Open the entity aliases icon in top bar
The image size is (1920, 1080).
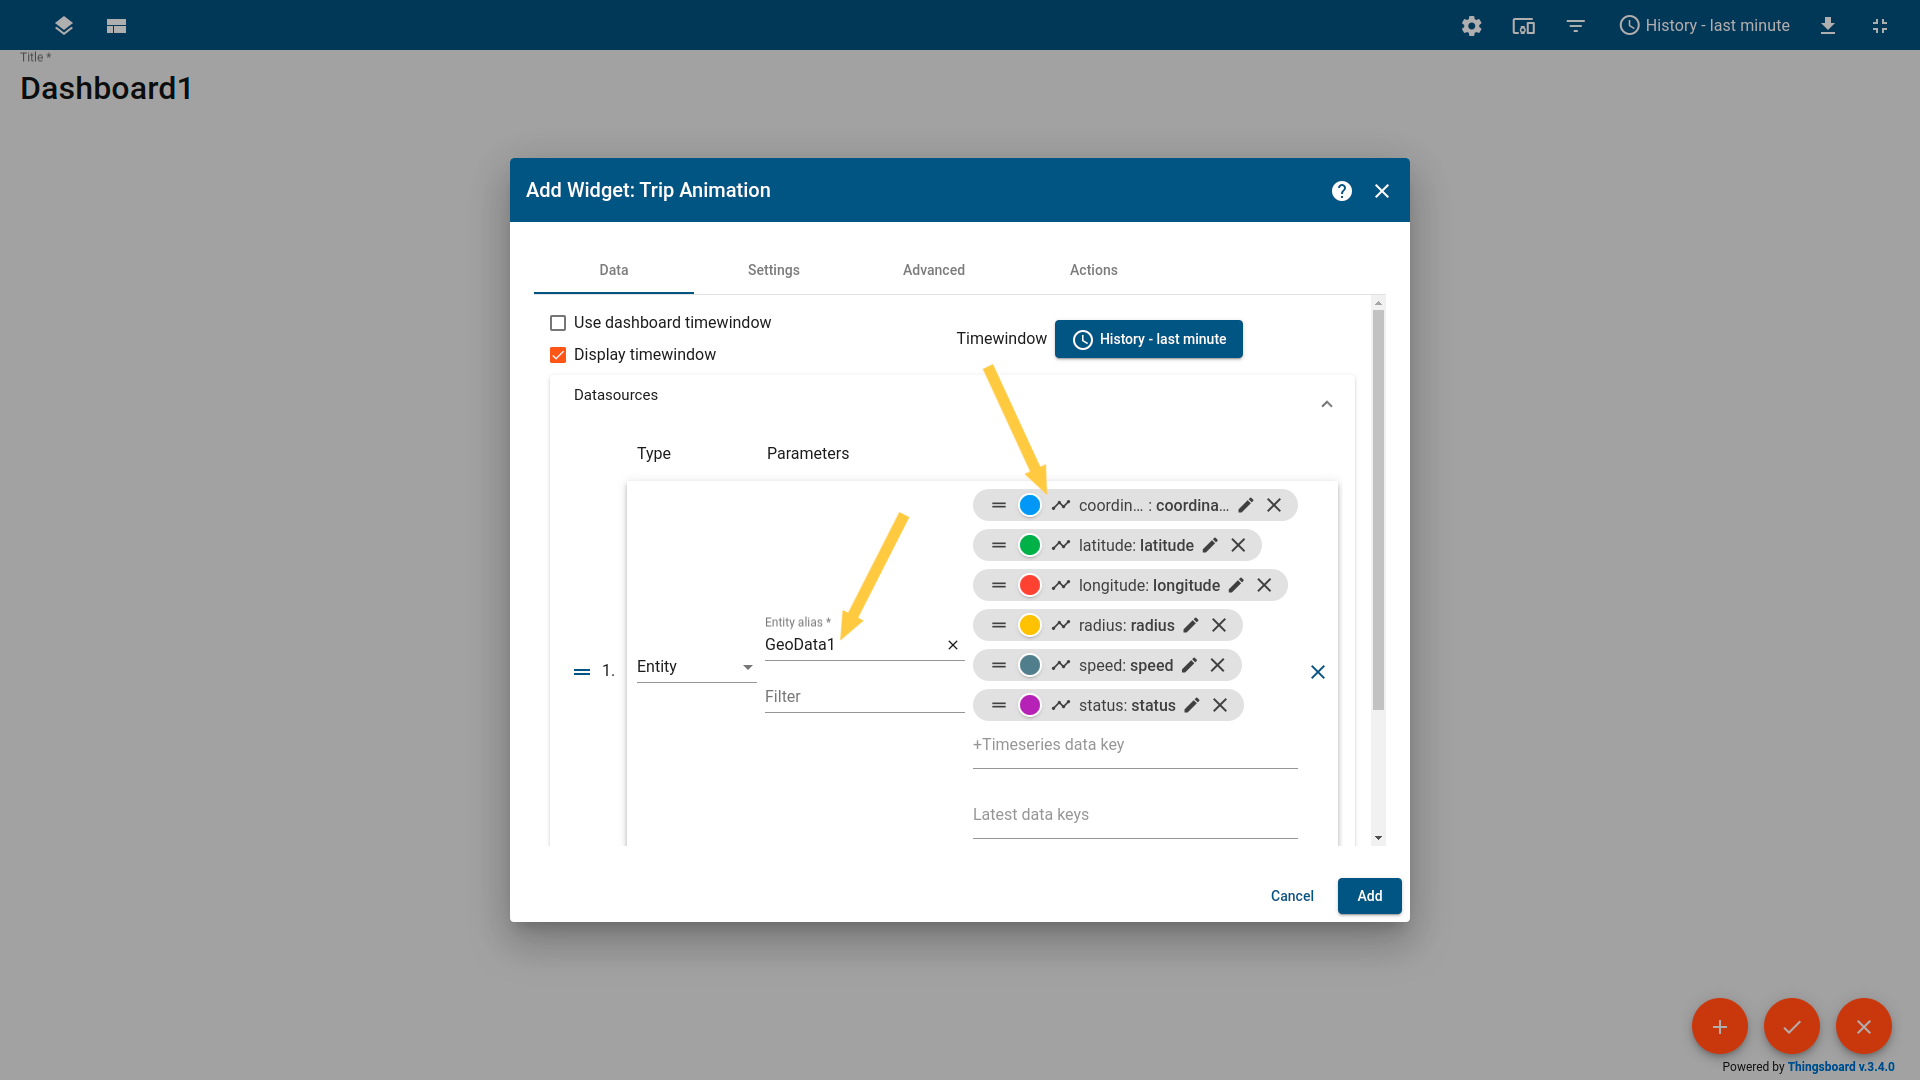[x=1523, y=26]
